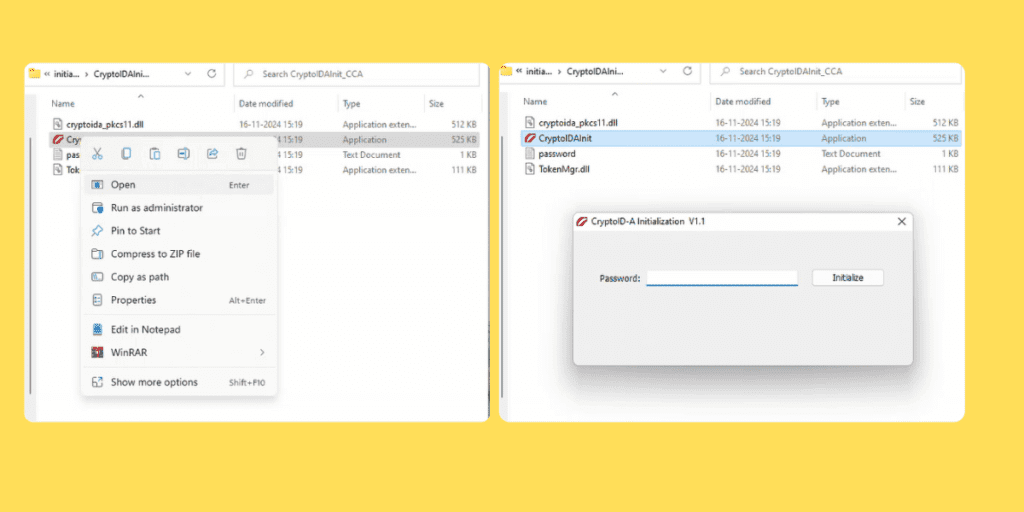1024x512 pixels.
Task: Expand the WinRAR submenu arrow
Action: (x=262, y=352)
